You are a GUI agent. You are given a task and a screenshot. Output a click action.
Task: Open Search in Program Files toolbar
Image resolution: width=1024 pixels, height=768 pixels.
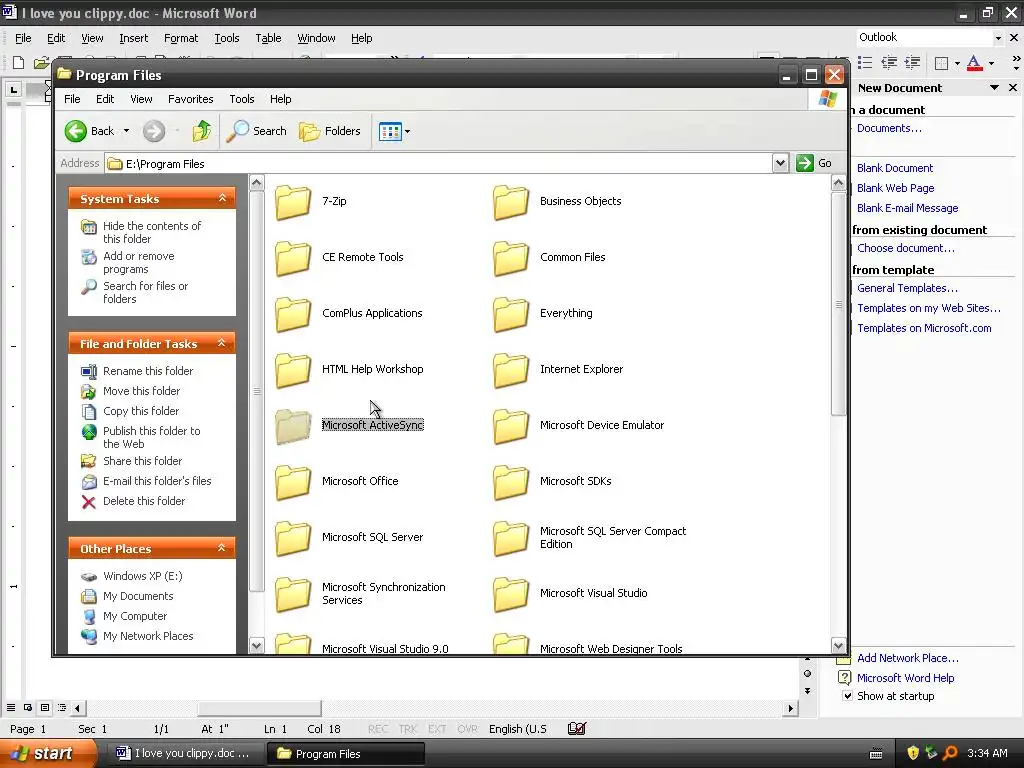[x=257, y=131]
